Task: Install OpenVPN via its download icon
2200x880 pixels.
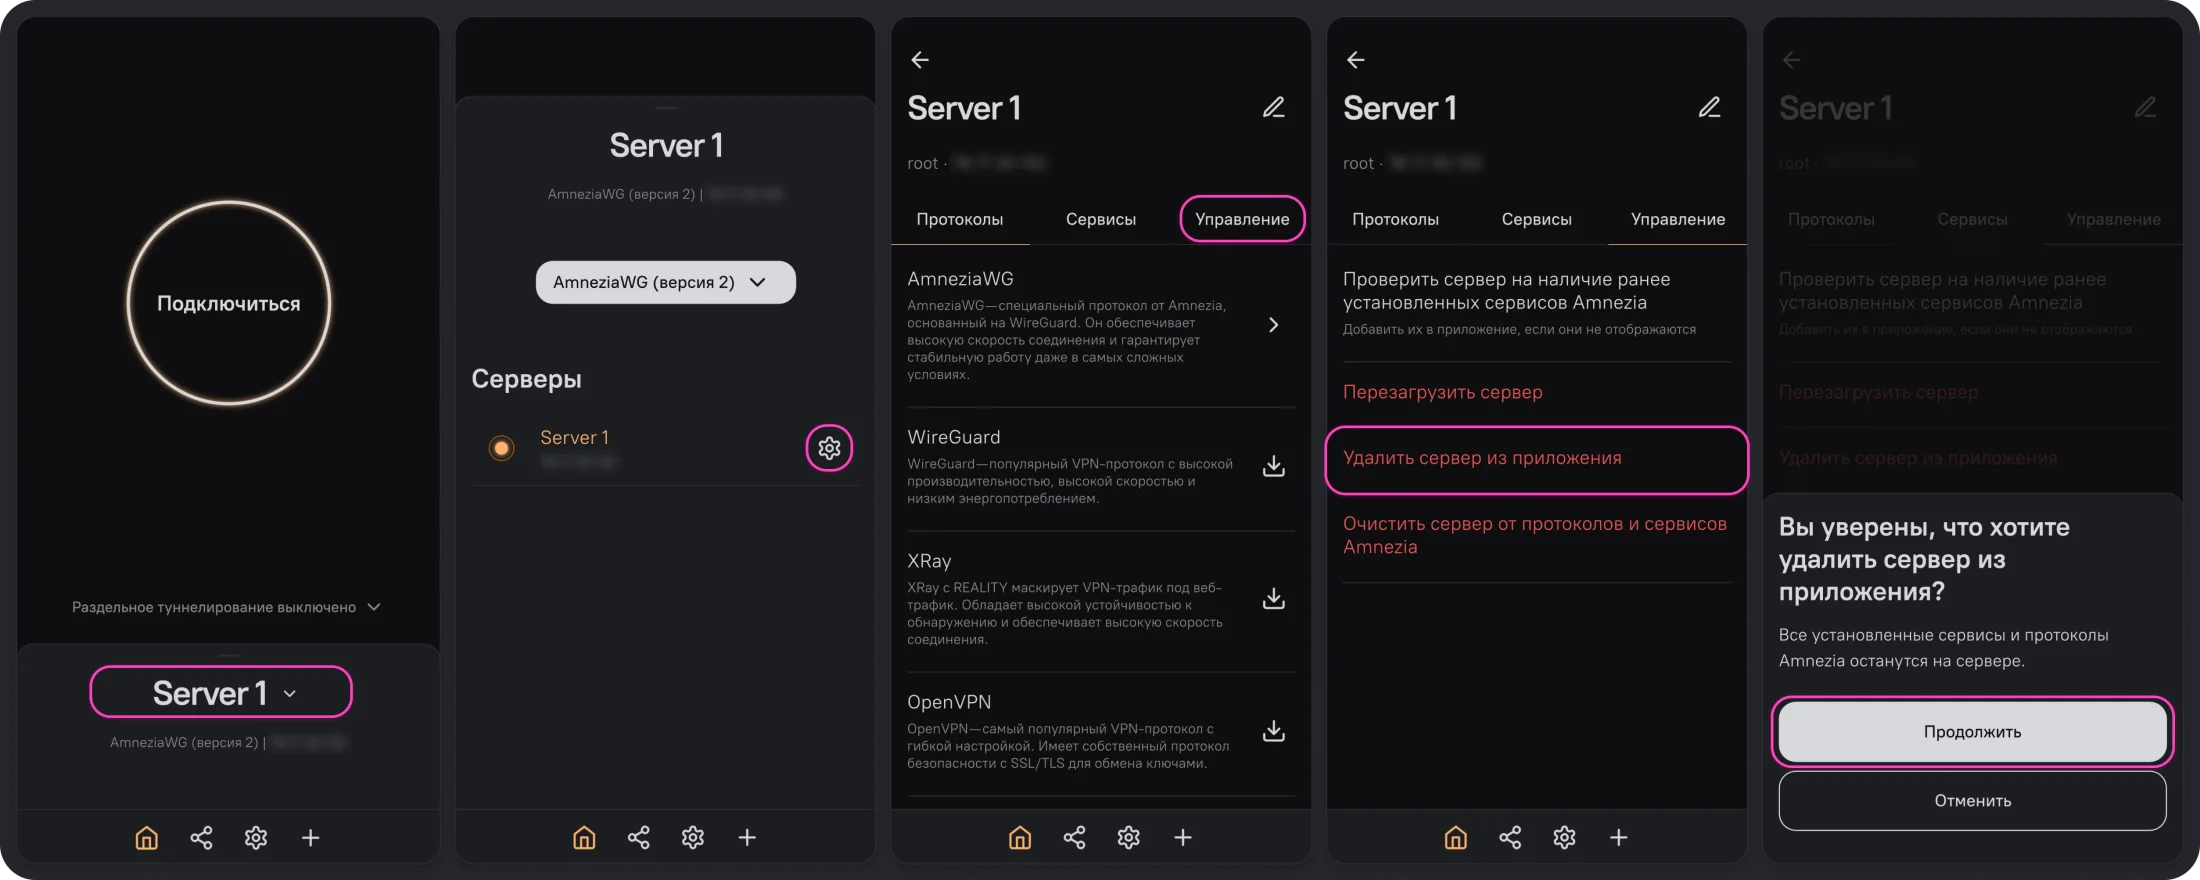Action: (x=1274, y=731)
